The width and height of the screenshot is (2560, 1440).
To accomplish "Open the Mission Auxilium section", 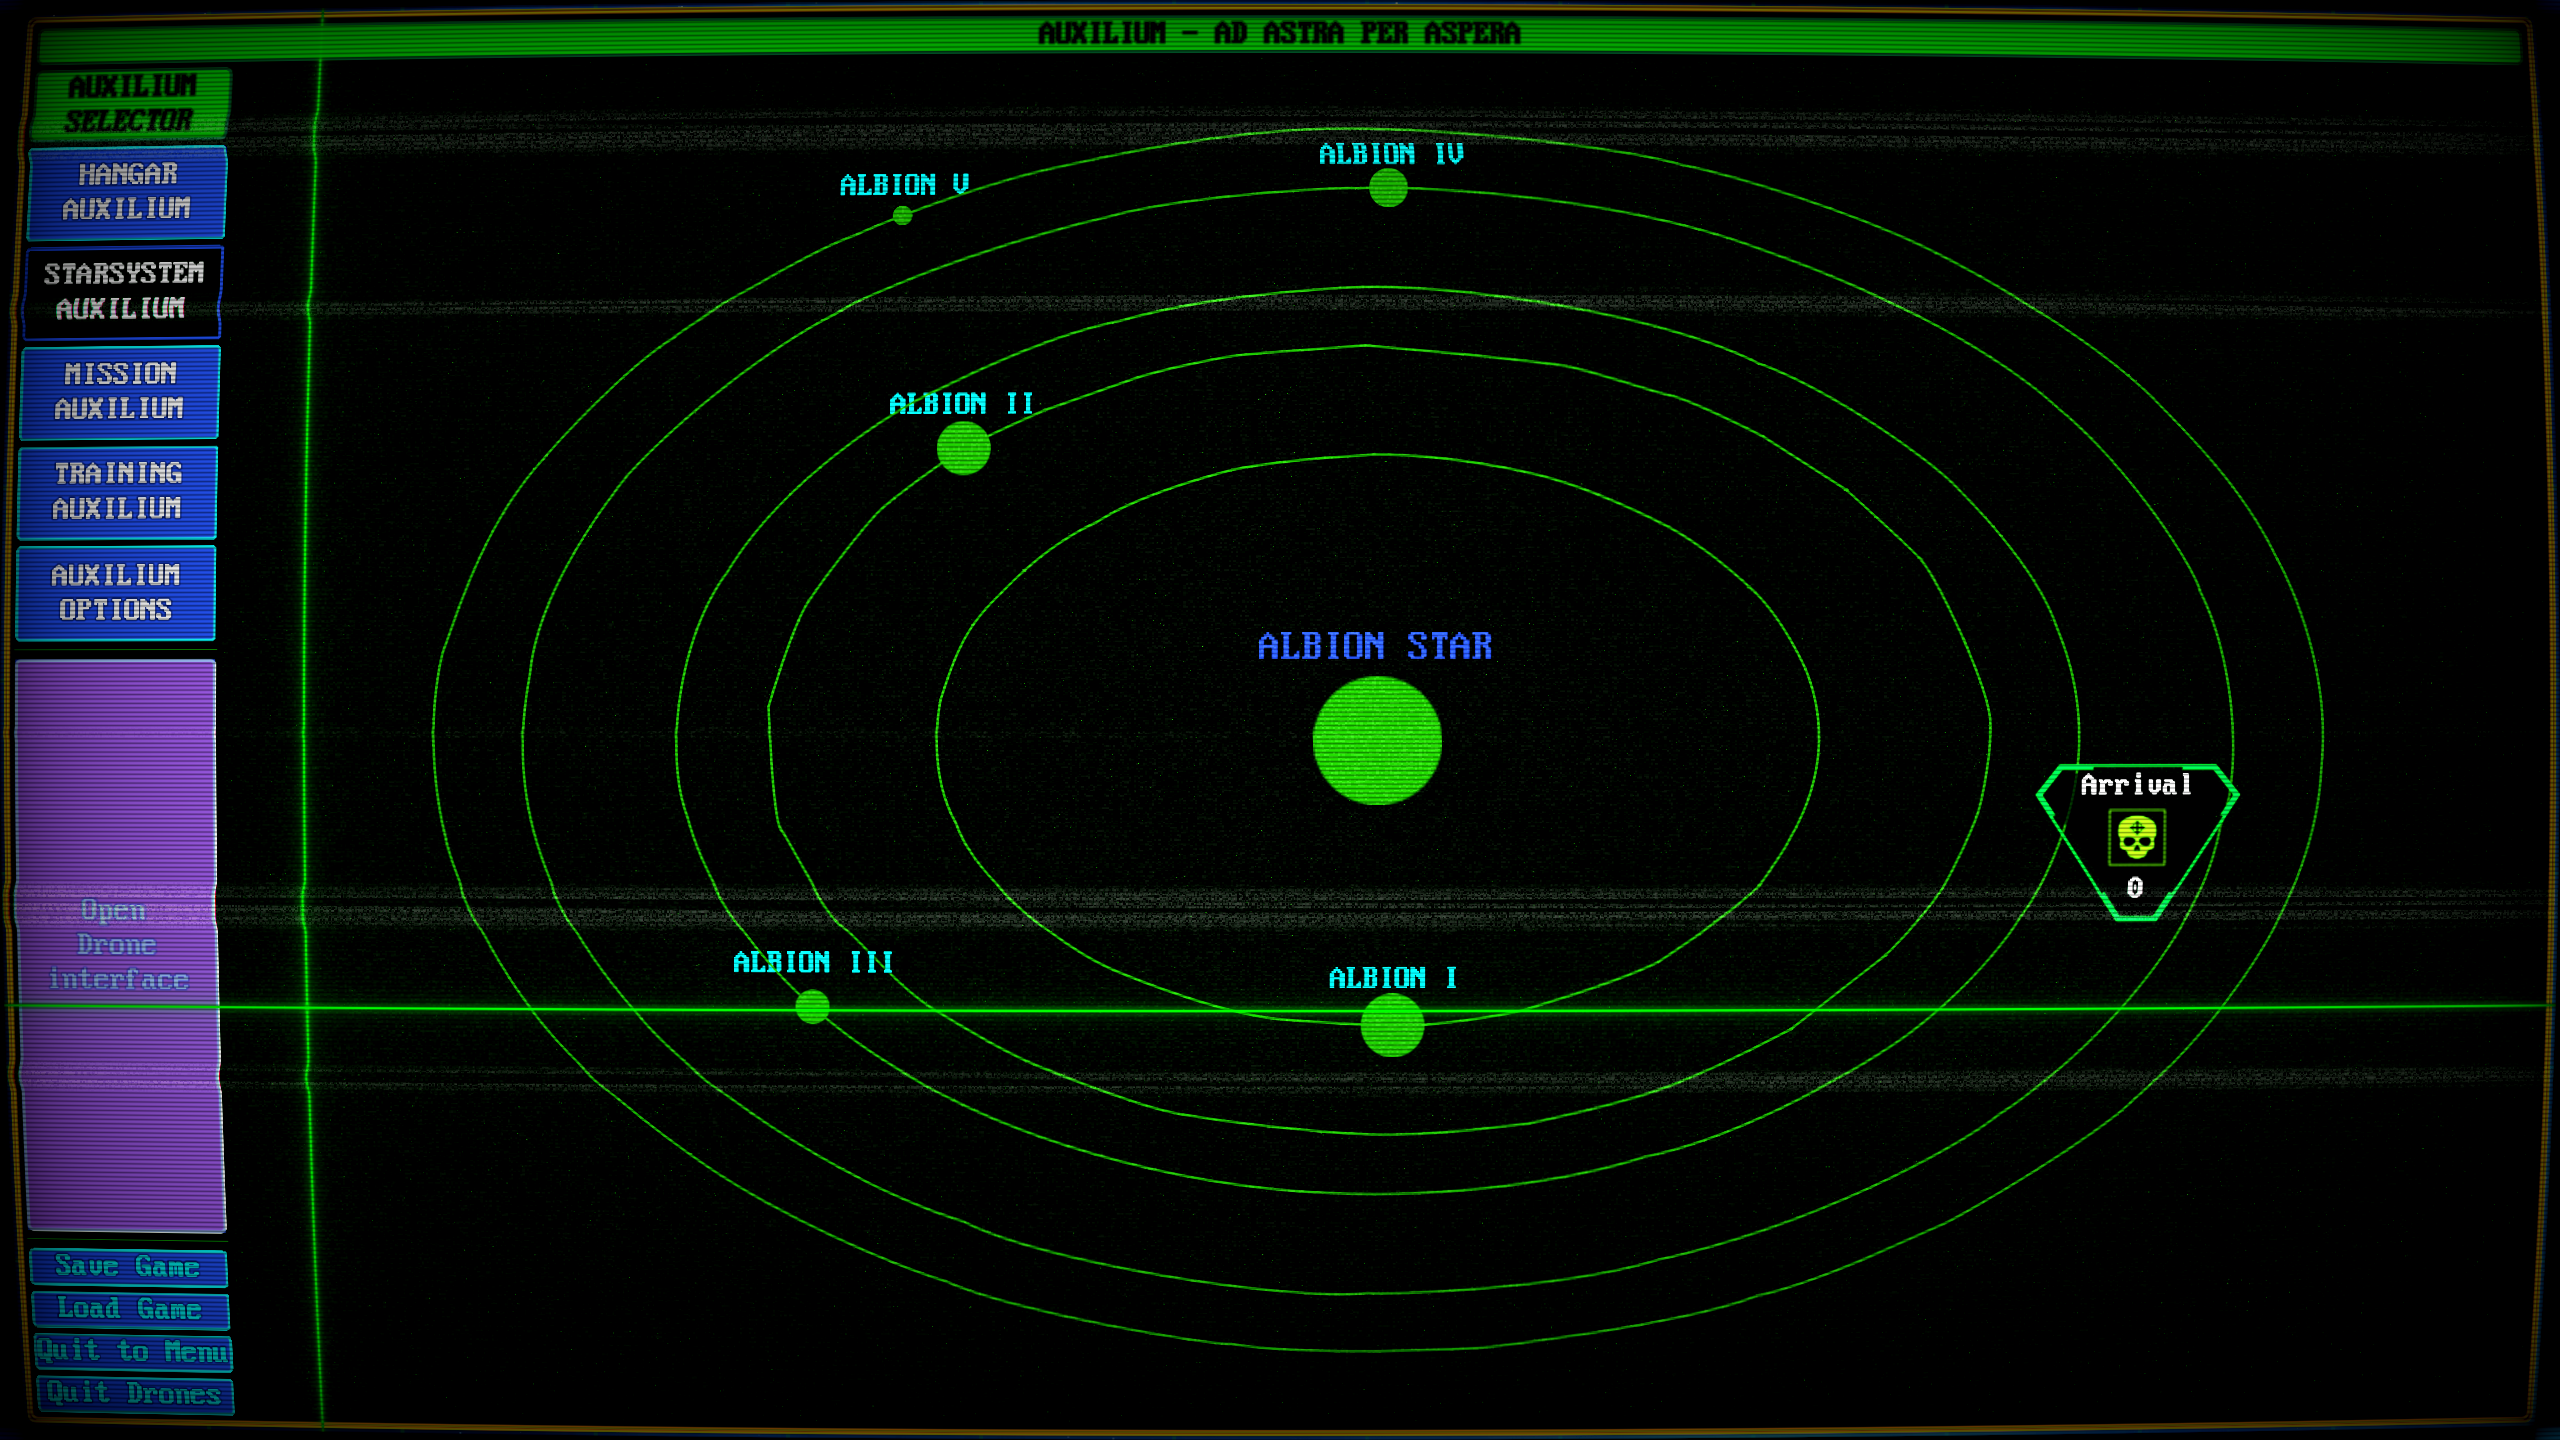I will (x=120, y=391).
